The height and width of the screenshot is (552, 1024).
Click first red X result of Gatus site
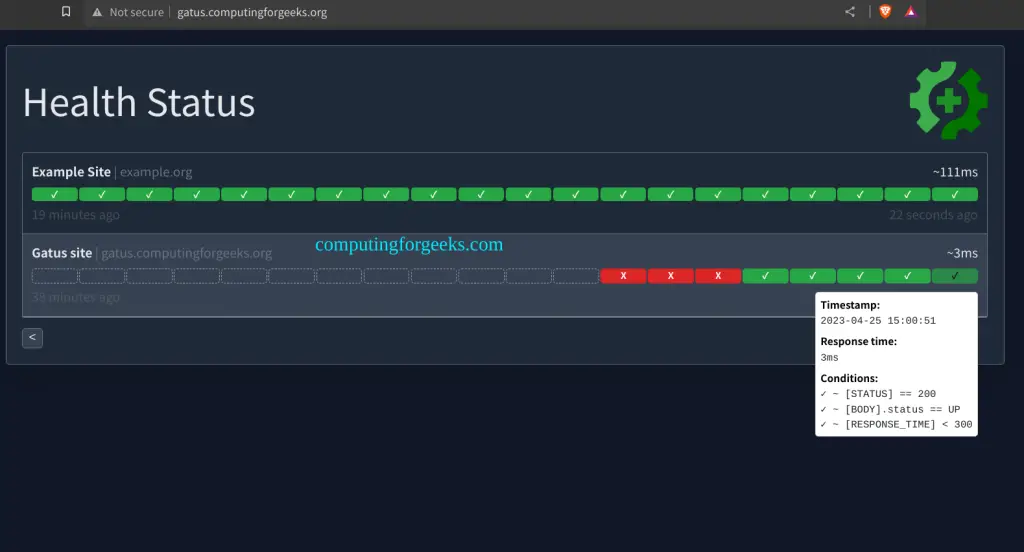click(623, 276)
